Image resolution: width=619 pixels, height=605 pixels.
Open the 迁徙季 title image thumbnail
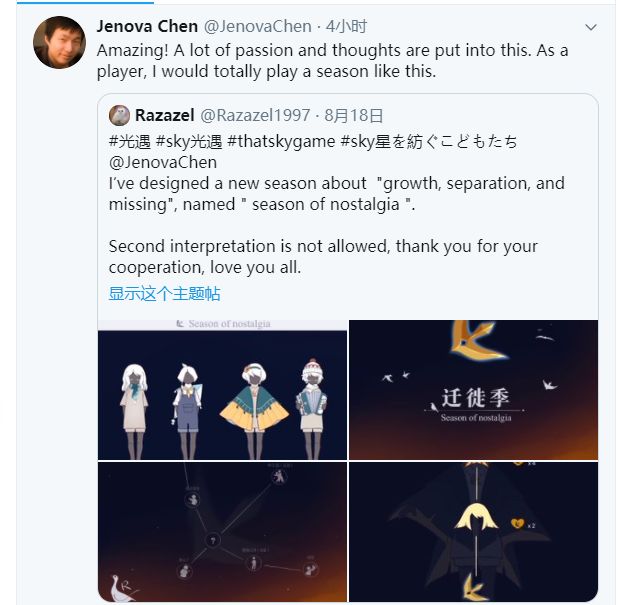click(x=473, y=390)
